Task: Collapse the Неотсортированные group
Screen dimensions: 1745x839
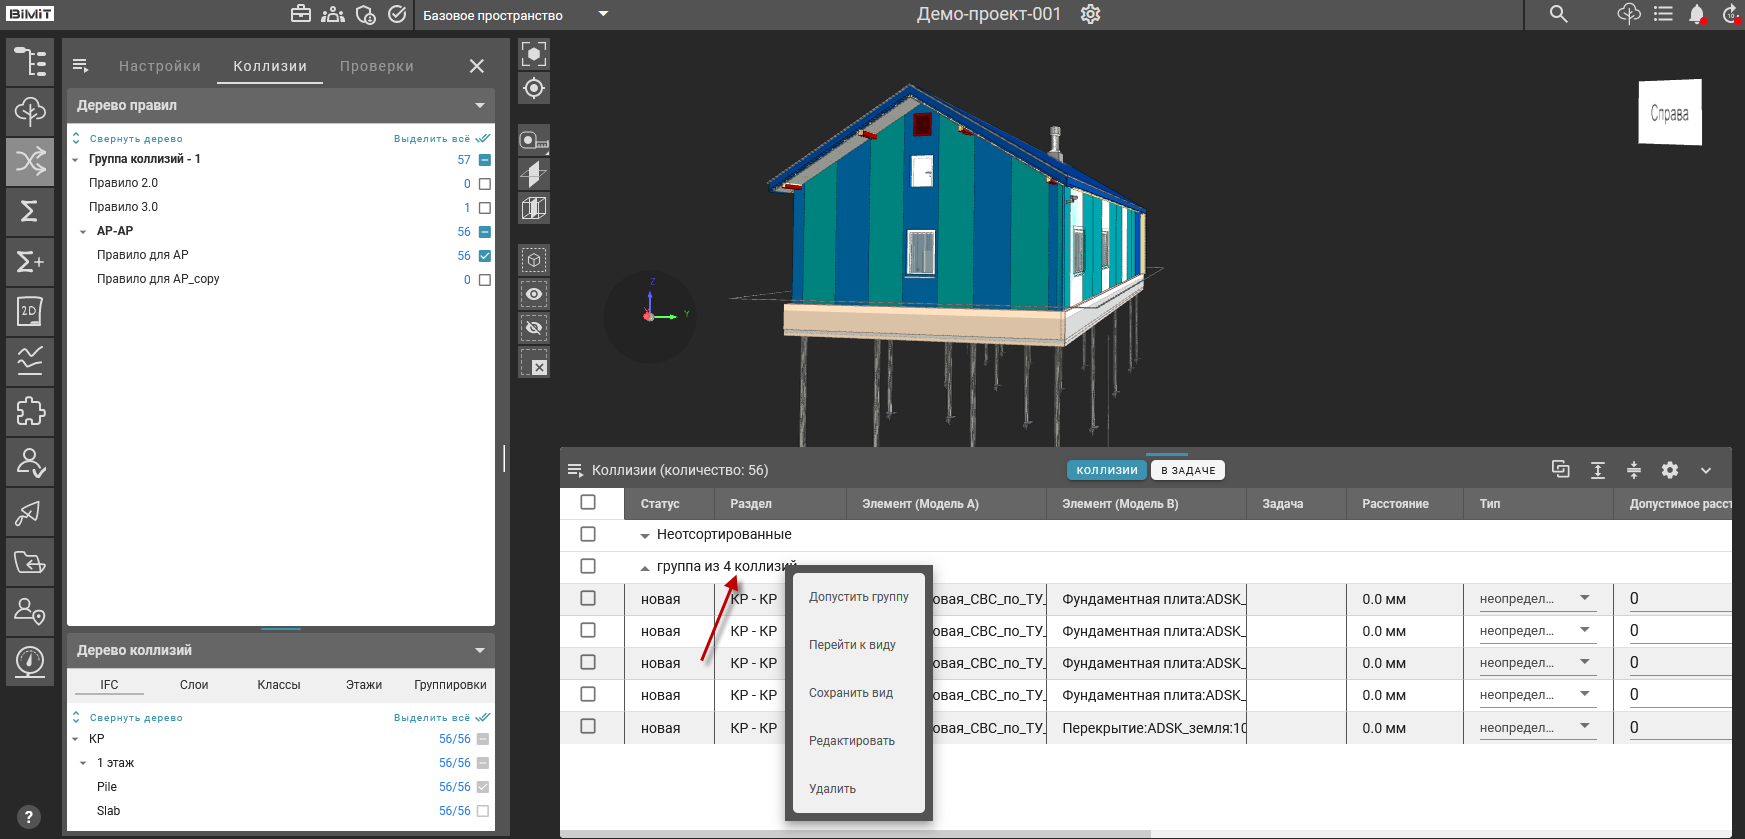Action: click(x=645, y=535)
